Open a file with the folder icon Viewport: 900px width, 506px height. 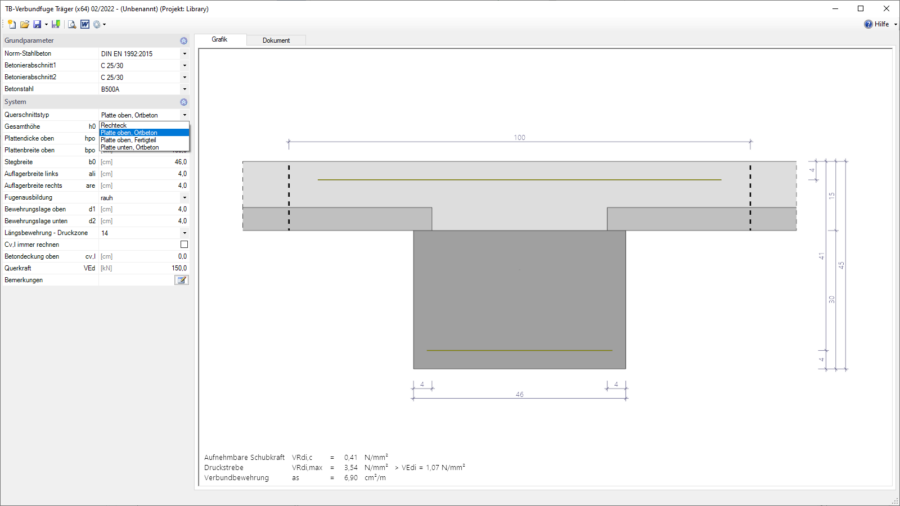23,24
